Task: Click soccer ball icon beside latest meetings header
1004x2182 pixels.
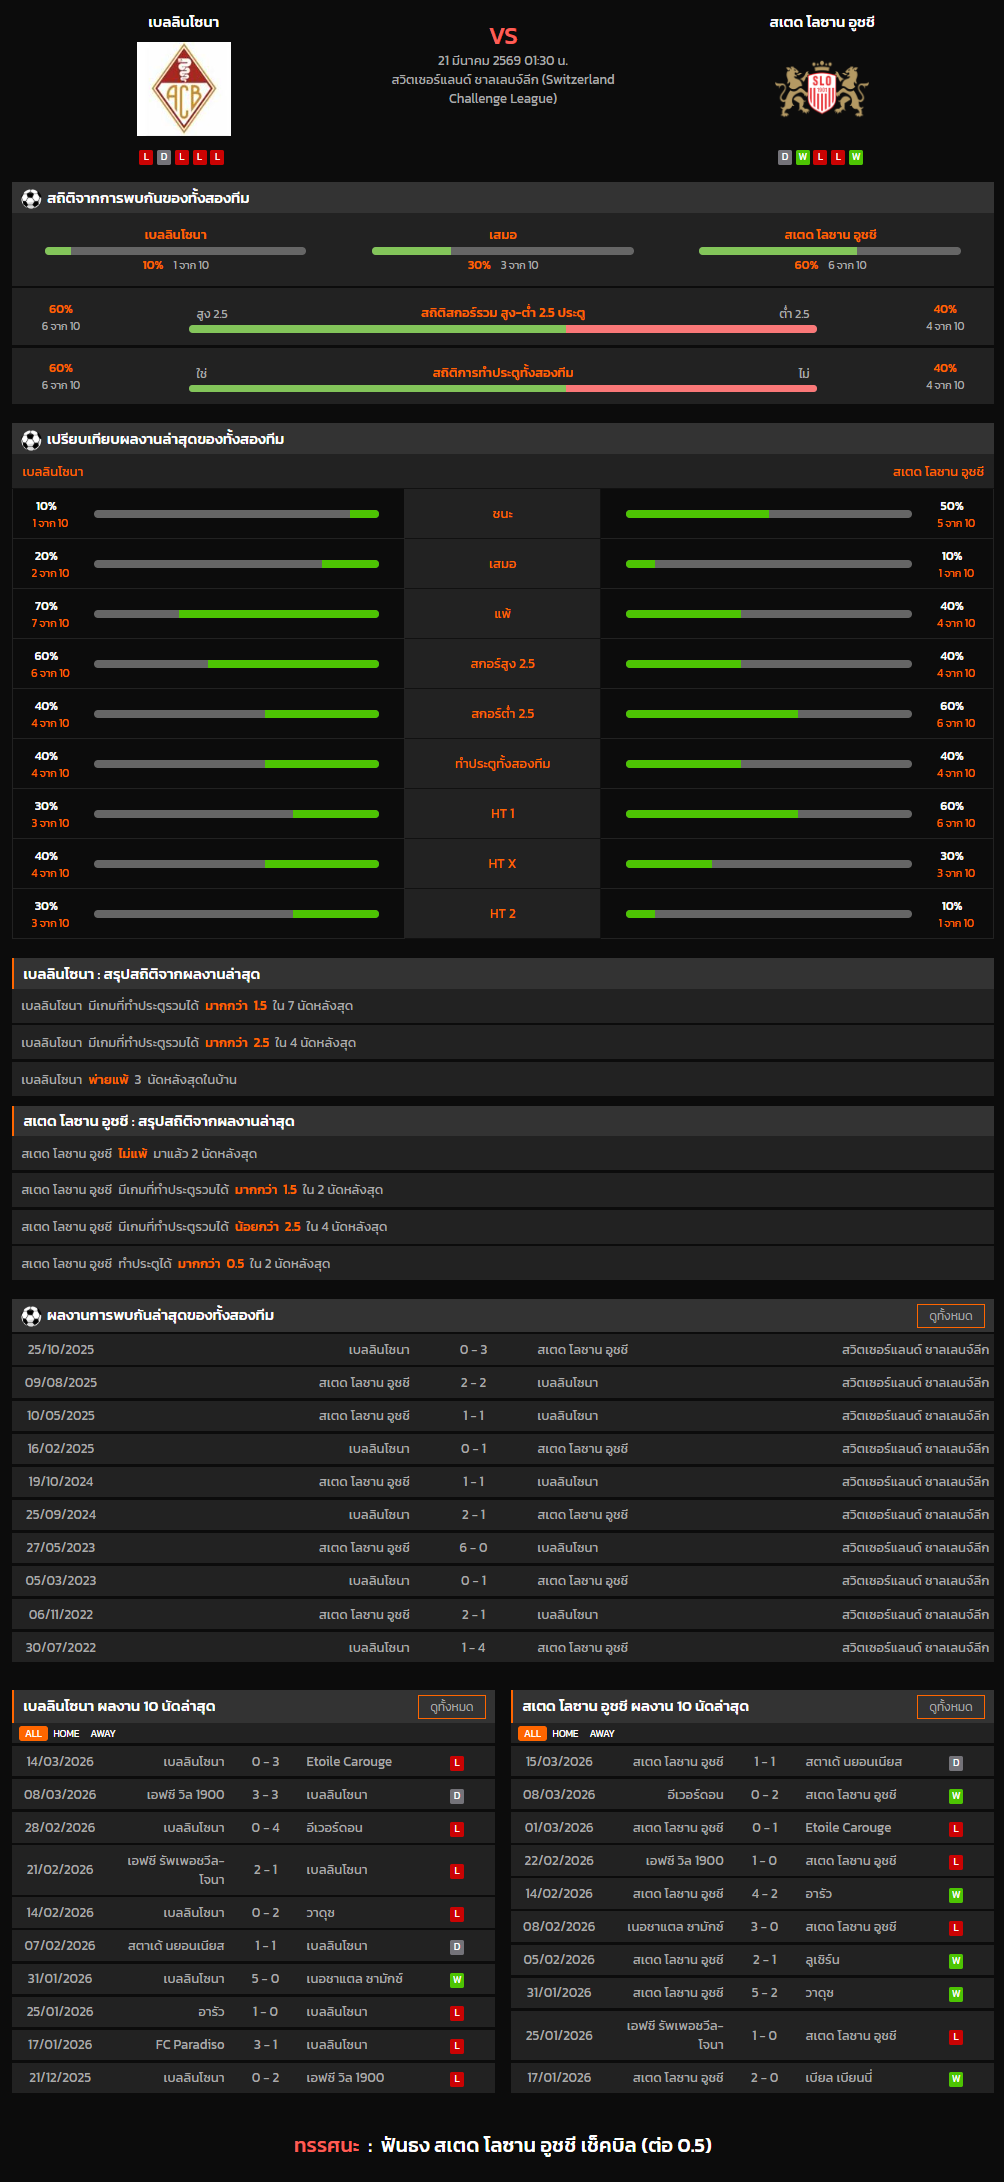Action: [31, 1316]
